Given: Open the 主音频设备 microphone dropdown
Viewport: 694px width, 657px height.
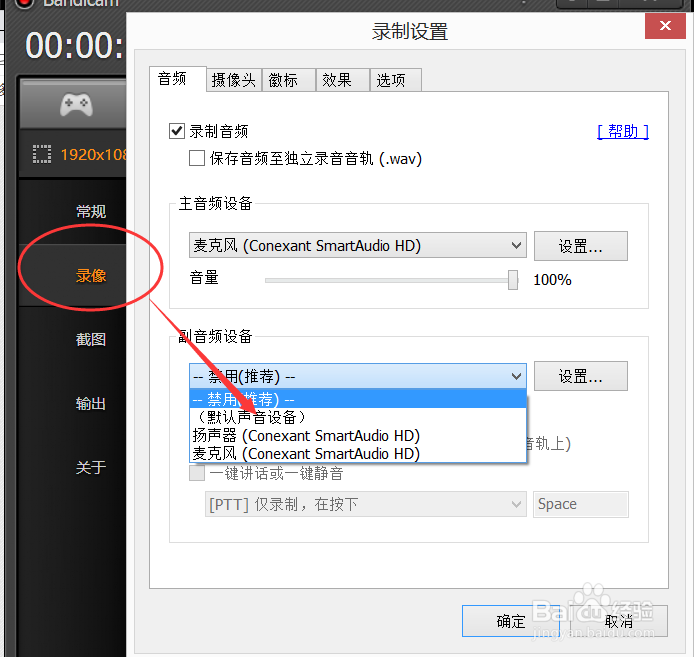Looking at the screenshot, I should [358, 245].
